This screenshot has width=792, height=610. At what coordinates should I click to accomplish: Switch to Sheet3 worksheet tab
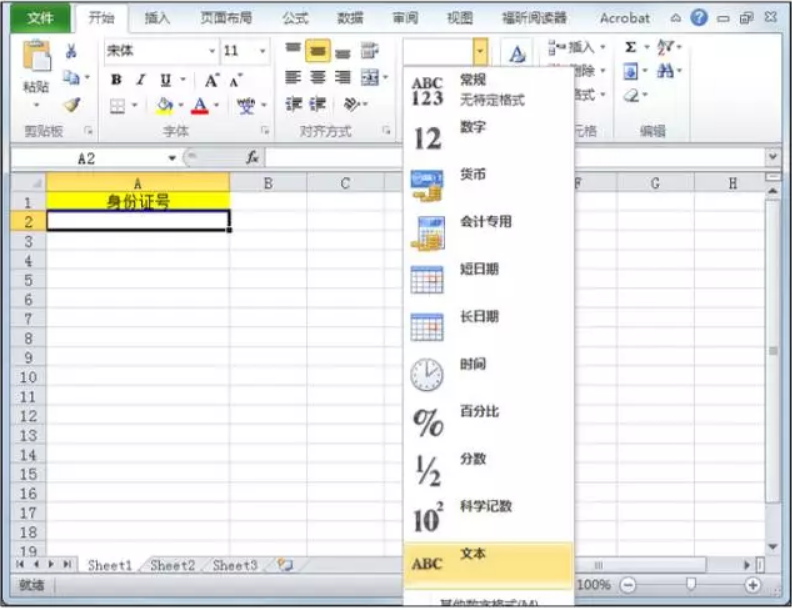point(235,565)
